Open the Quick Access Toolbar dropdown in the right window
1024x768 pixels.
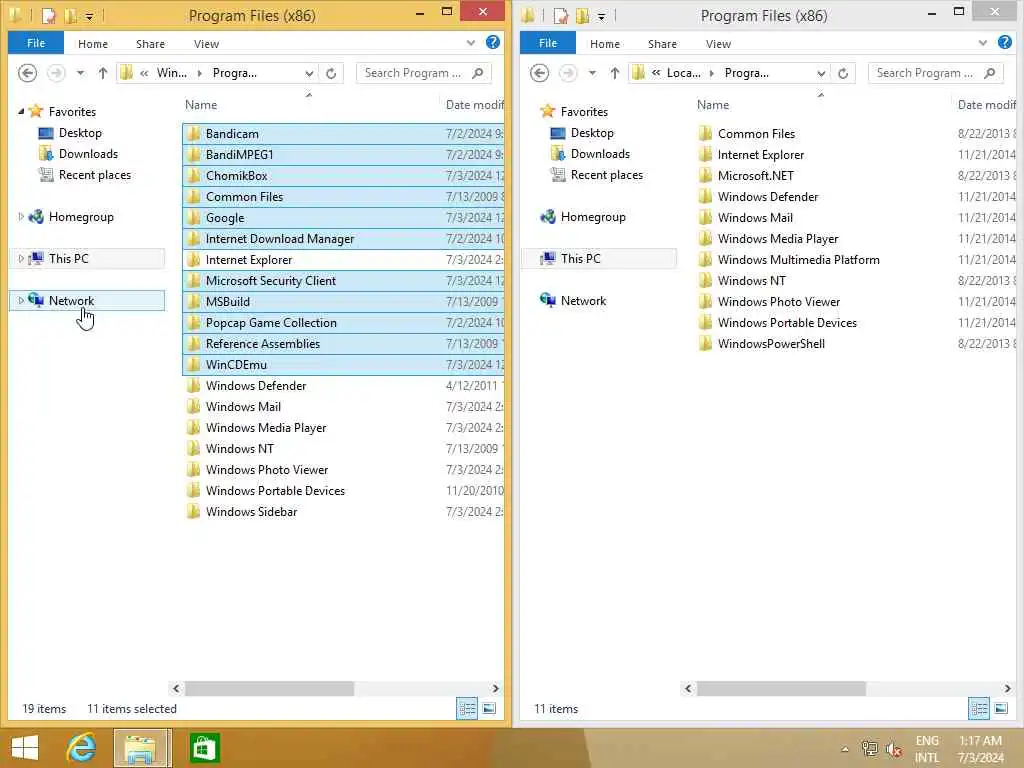(x=601, y=16)
